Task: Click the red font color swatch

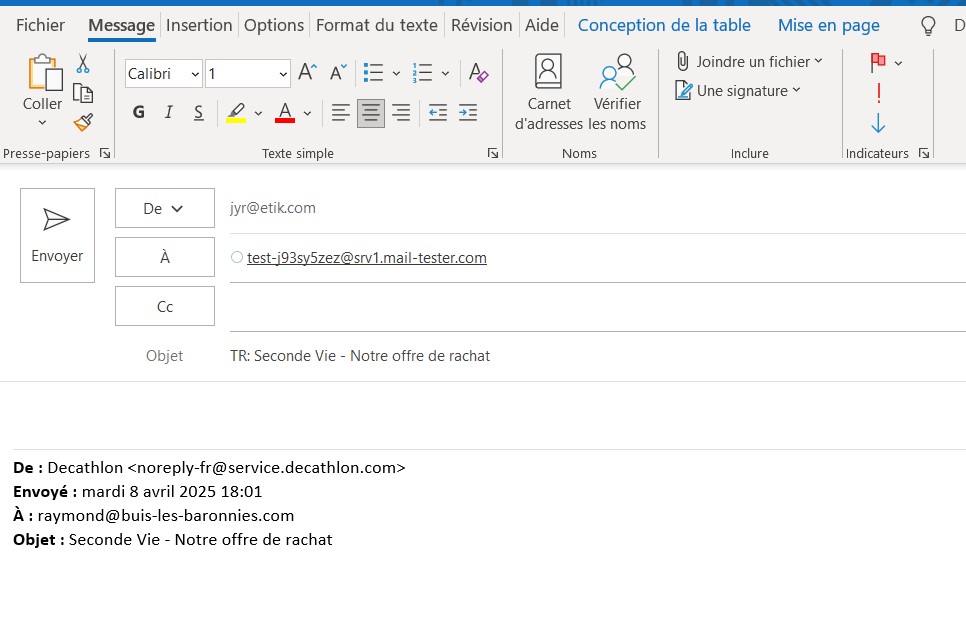Action: 285,113
